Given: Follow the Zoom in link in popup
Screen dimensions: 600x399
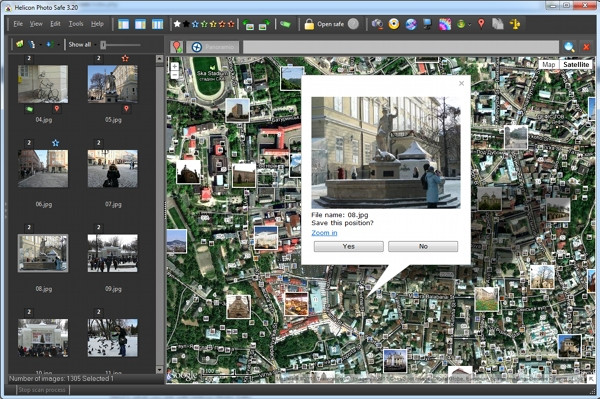Looking at the screenshot, I should point(324,233).
